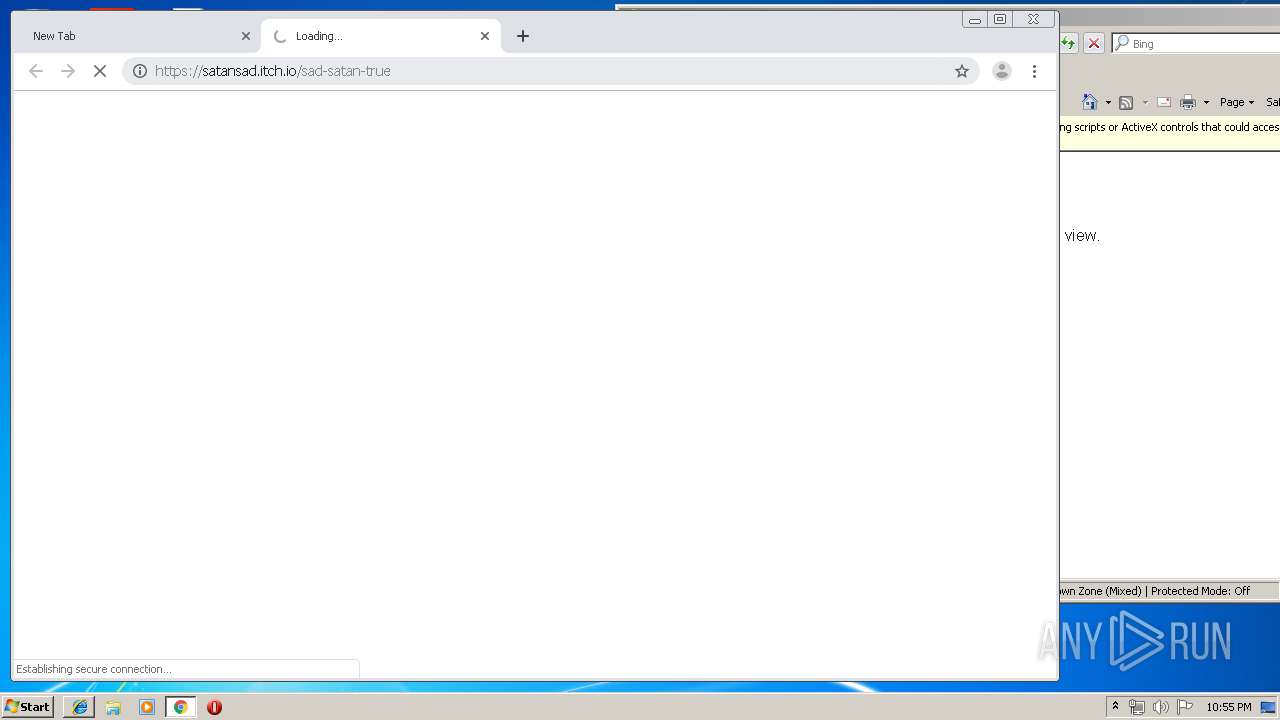Click the 10:55 PM taskbar clock

[1229, 707]
